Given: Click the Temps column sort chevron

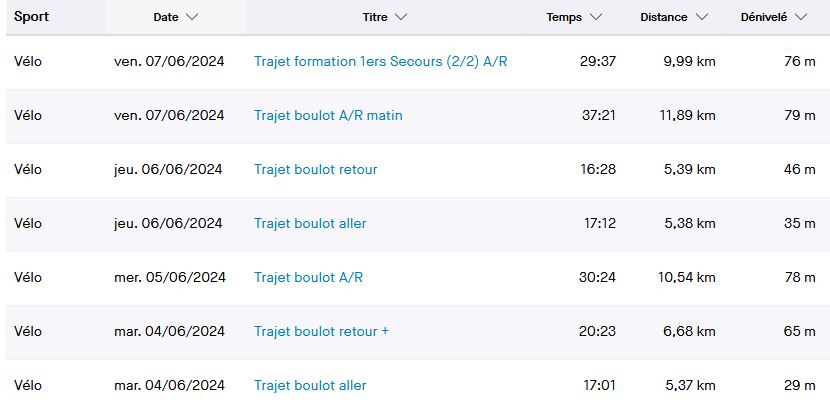Looking at the screenshot, I should coord(596,18).
